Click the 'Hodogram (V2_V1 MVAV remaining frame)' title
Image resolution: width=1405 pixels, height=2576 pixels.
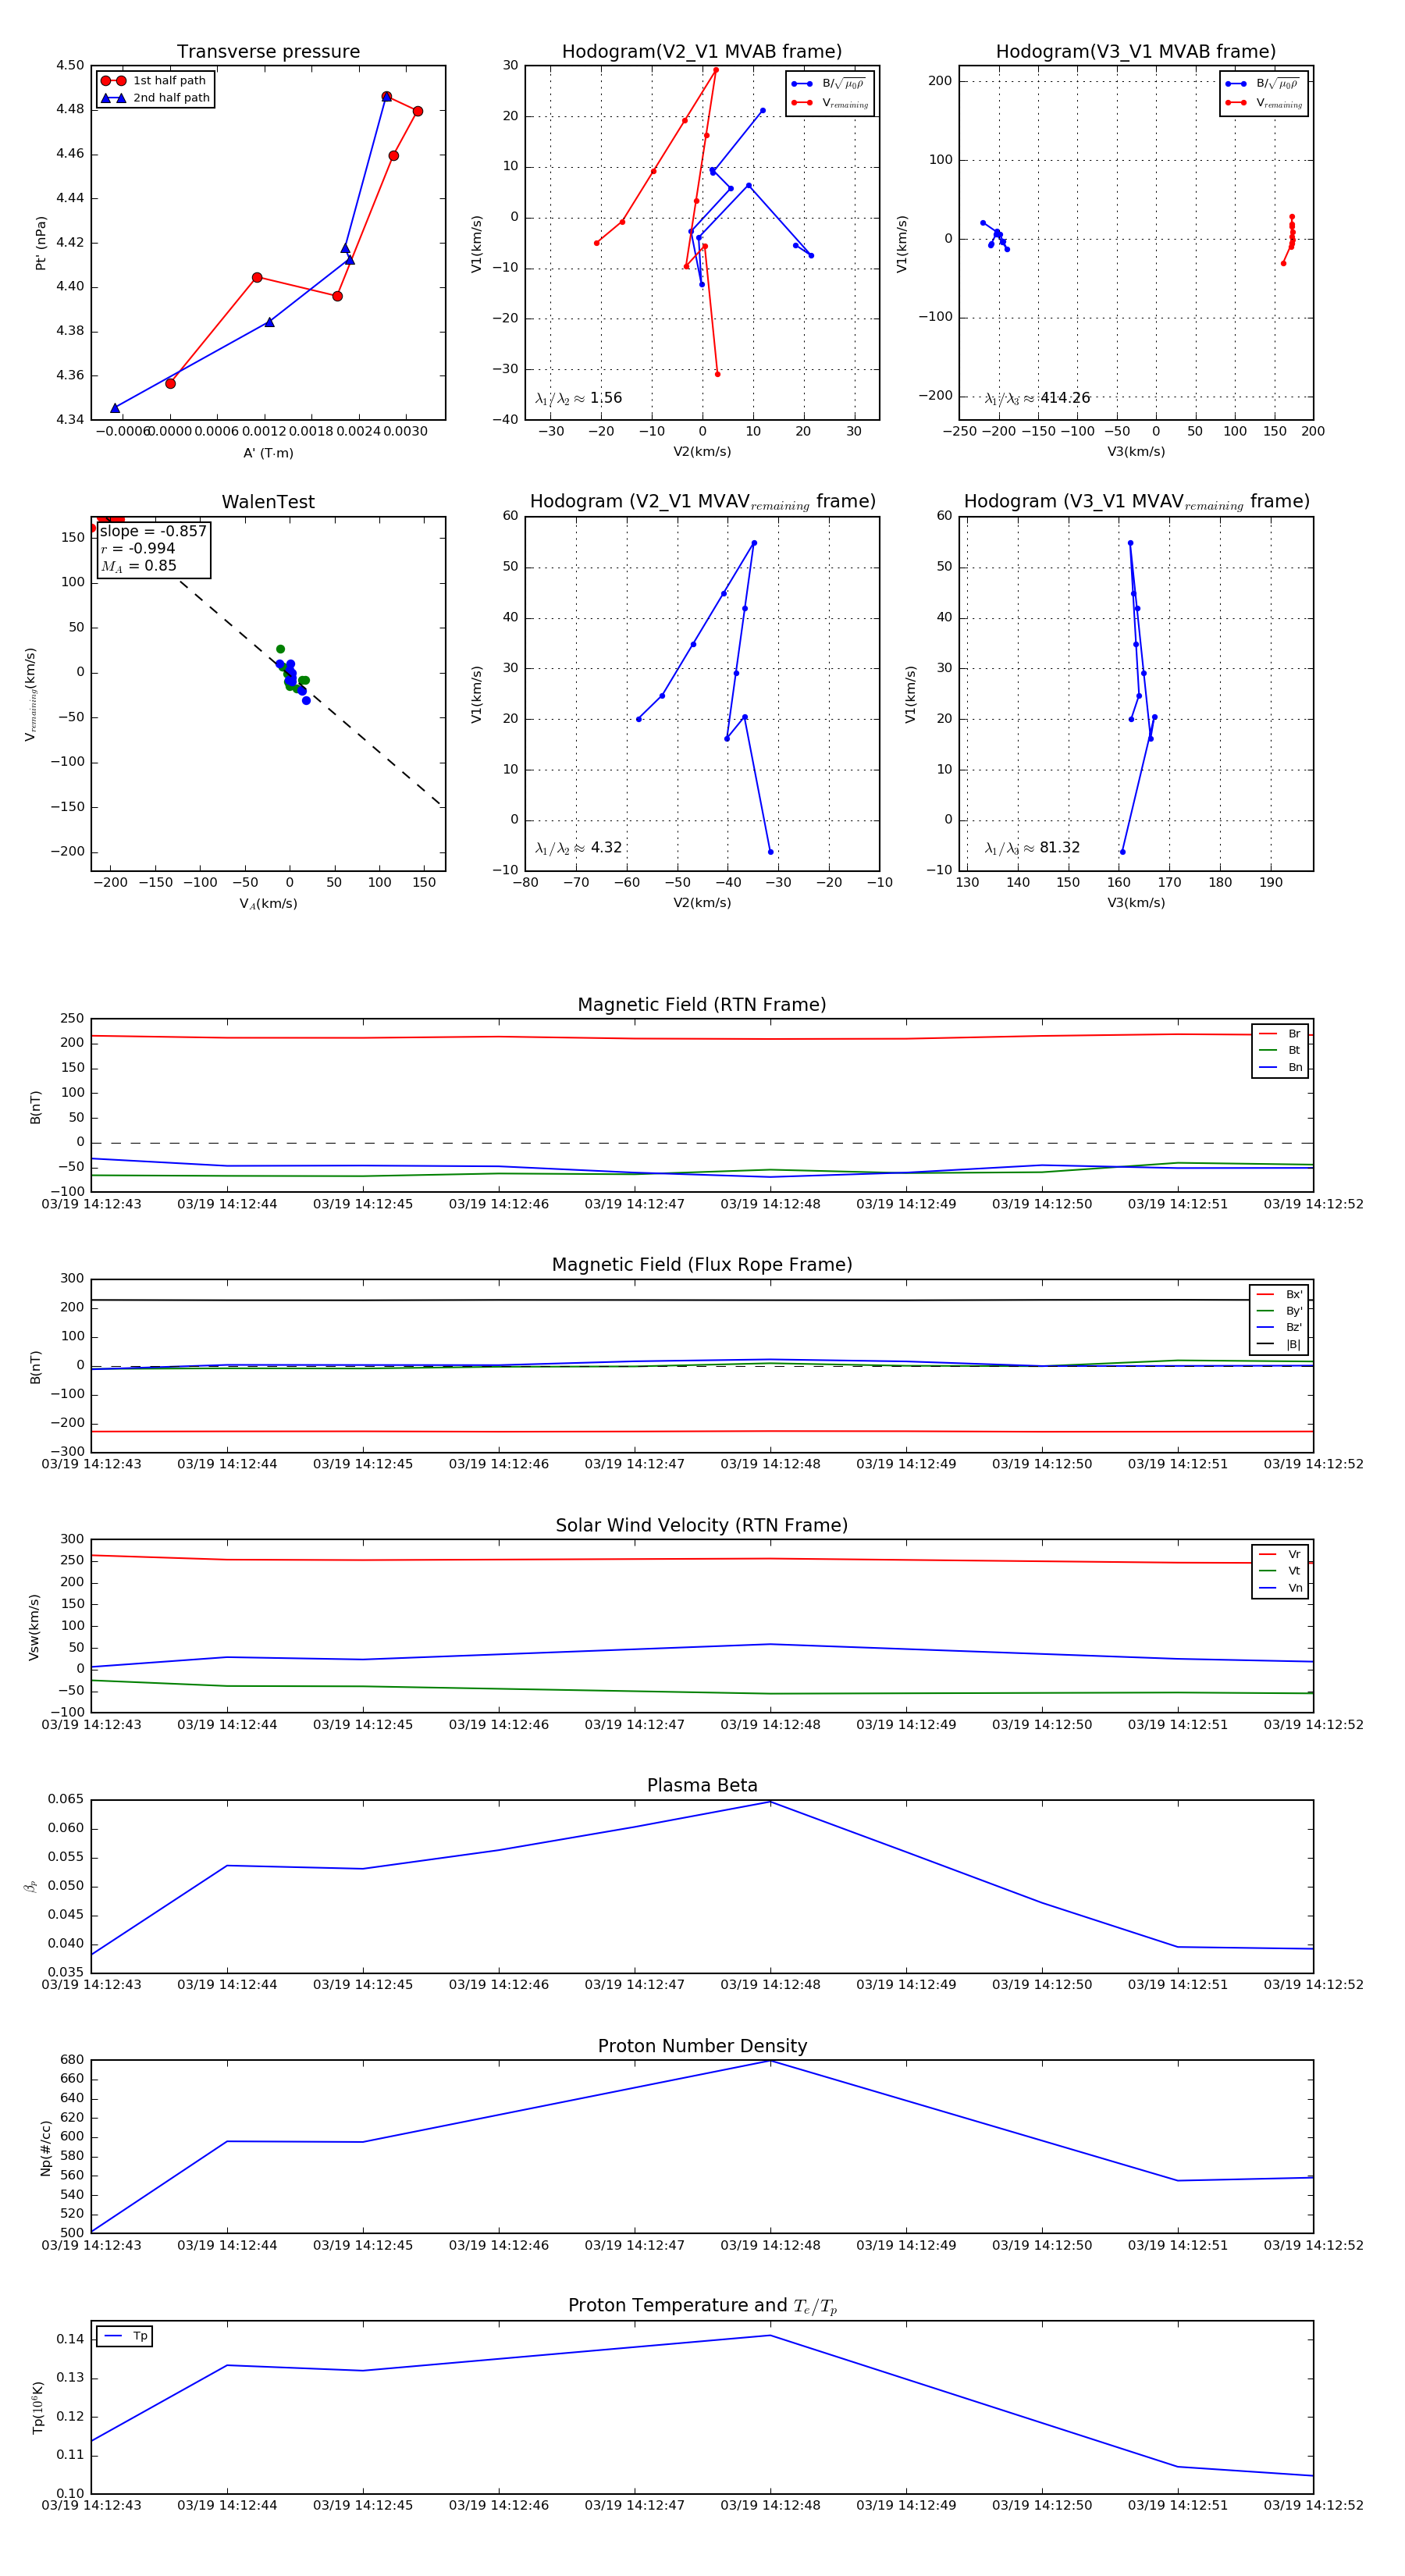pyautogui.click(x=702, y=502)
